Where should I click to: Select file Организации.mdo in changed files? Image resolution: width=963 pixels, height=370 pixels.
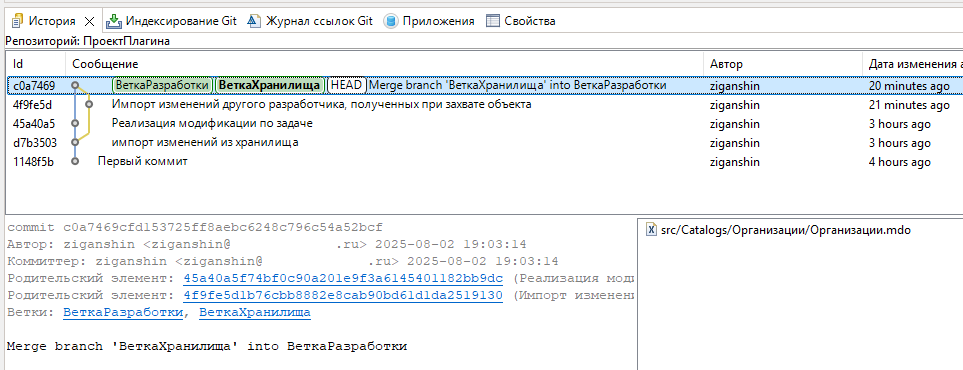(786, 230)
